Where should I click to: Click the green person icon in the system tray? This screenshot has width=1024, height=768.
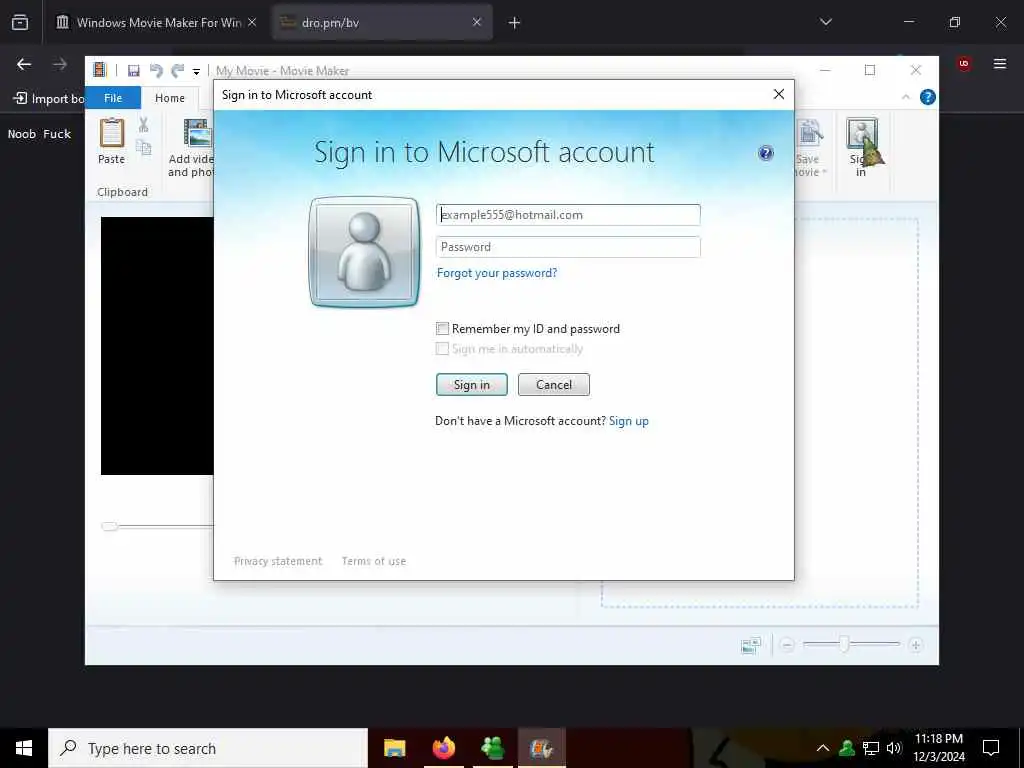[847, 748]
